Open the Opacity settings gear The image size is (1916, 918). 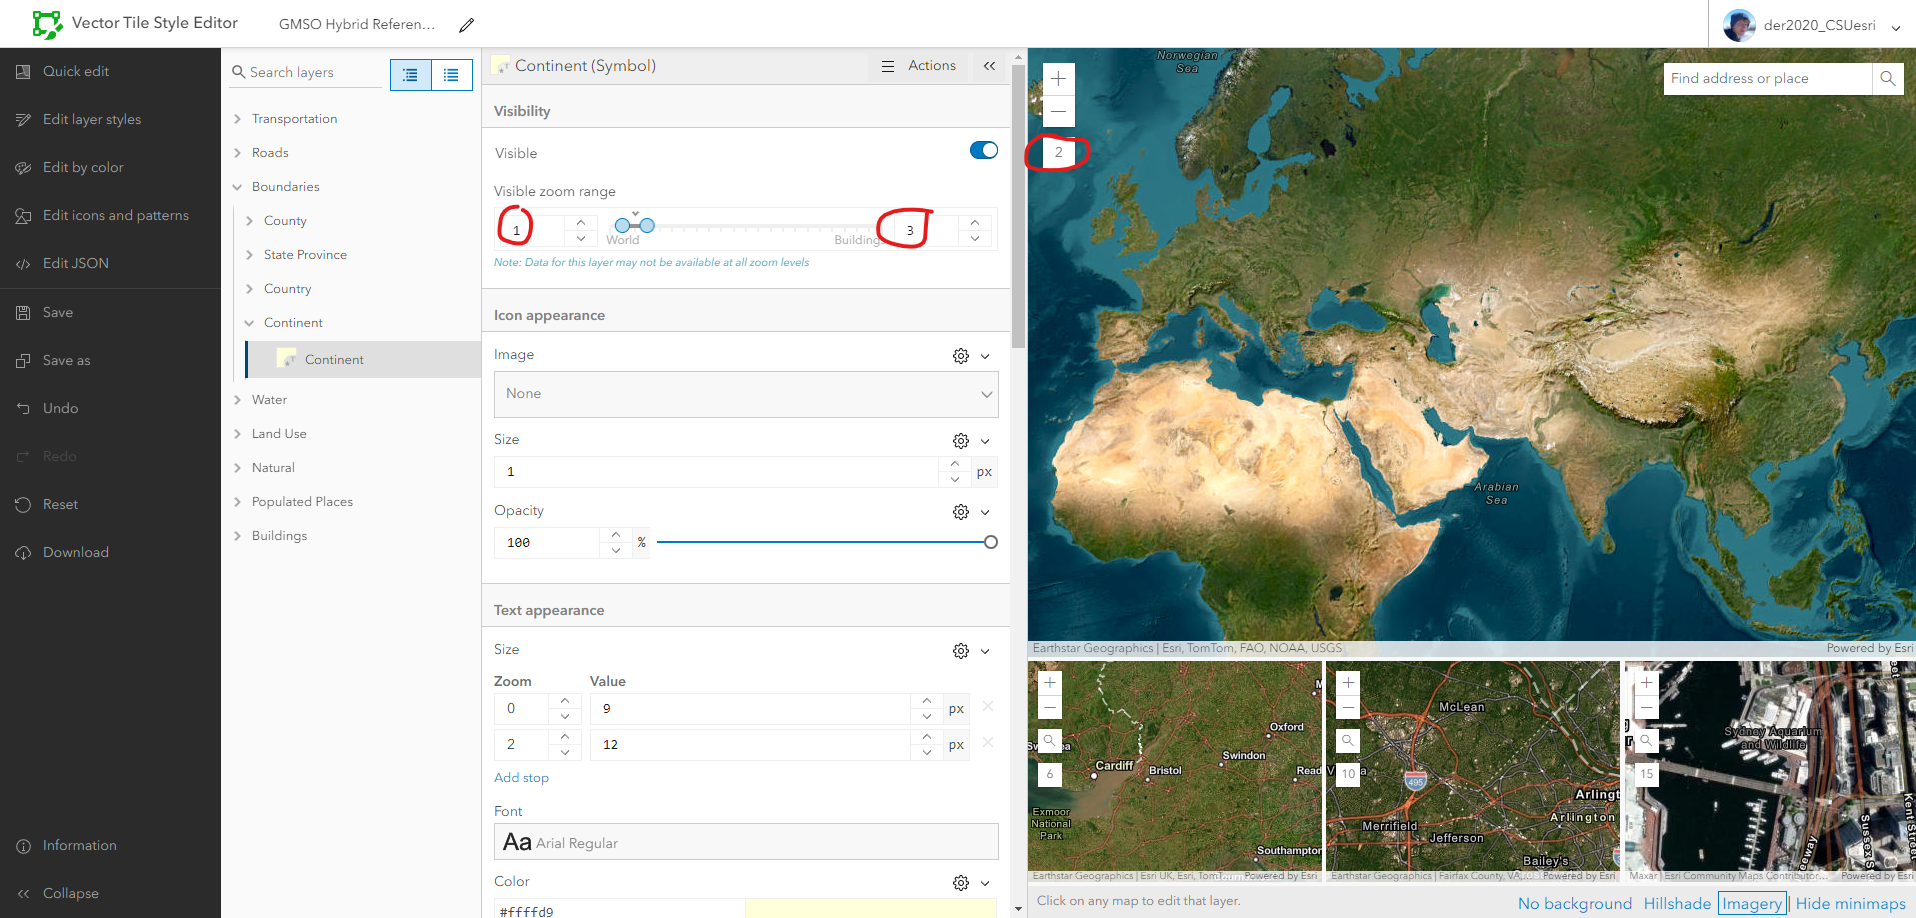(961, 512)
